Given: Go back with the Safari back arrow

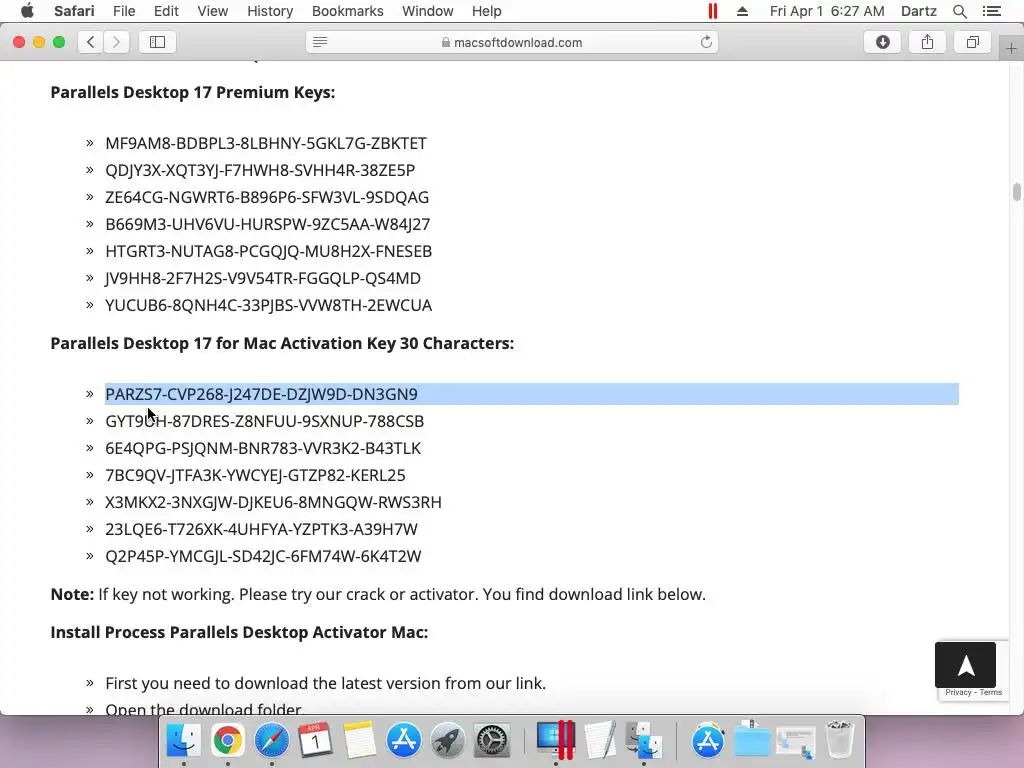Looking at the screenshot, I should pyautogui.click(x=91, y=42).
